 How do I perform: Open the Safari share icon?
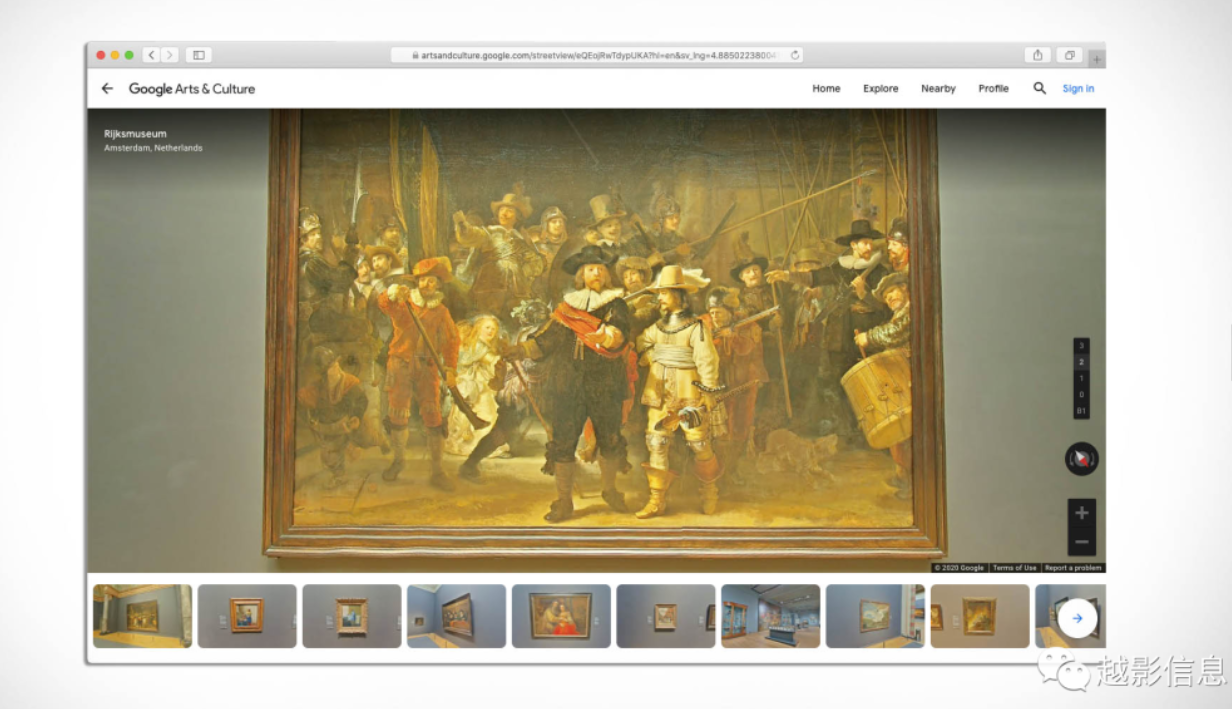coord(1038,55)
